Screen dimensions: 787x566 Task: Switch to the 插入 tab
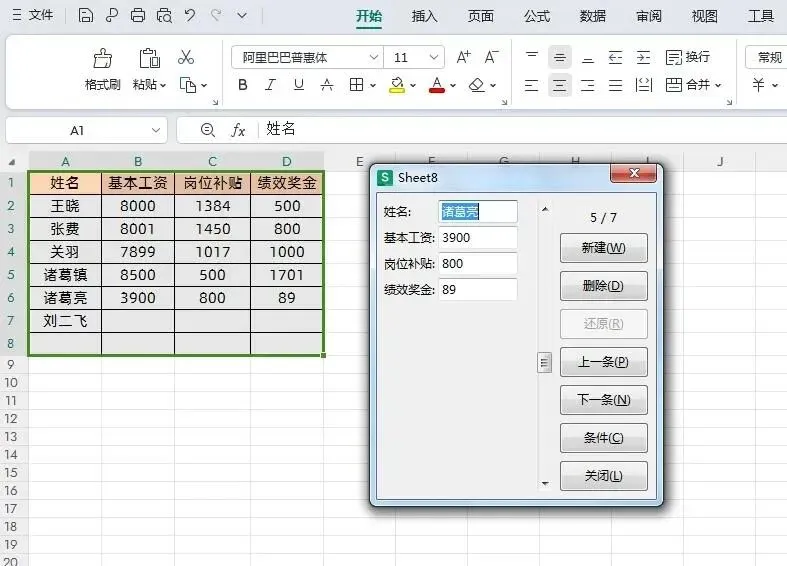point(424,16)
